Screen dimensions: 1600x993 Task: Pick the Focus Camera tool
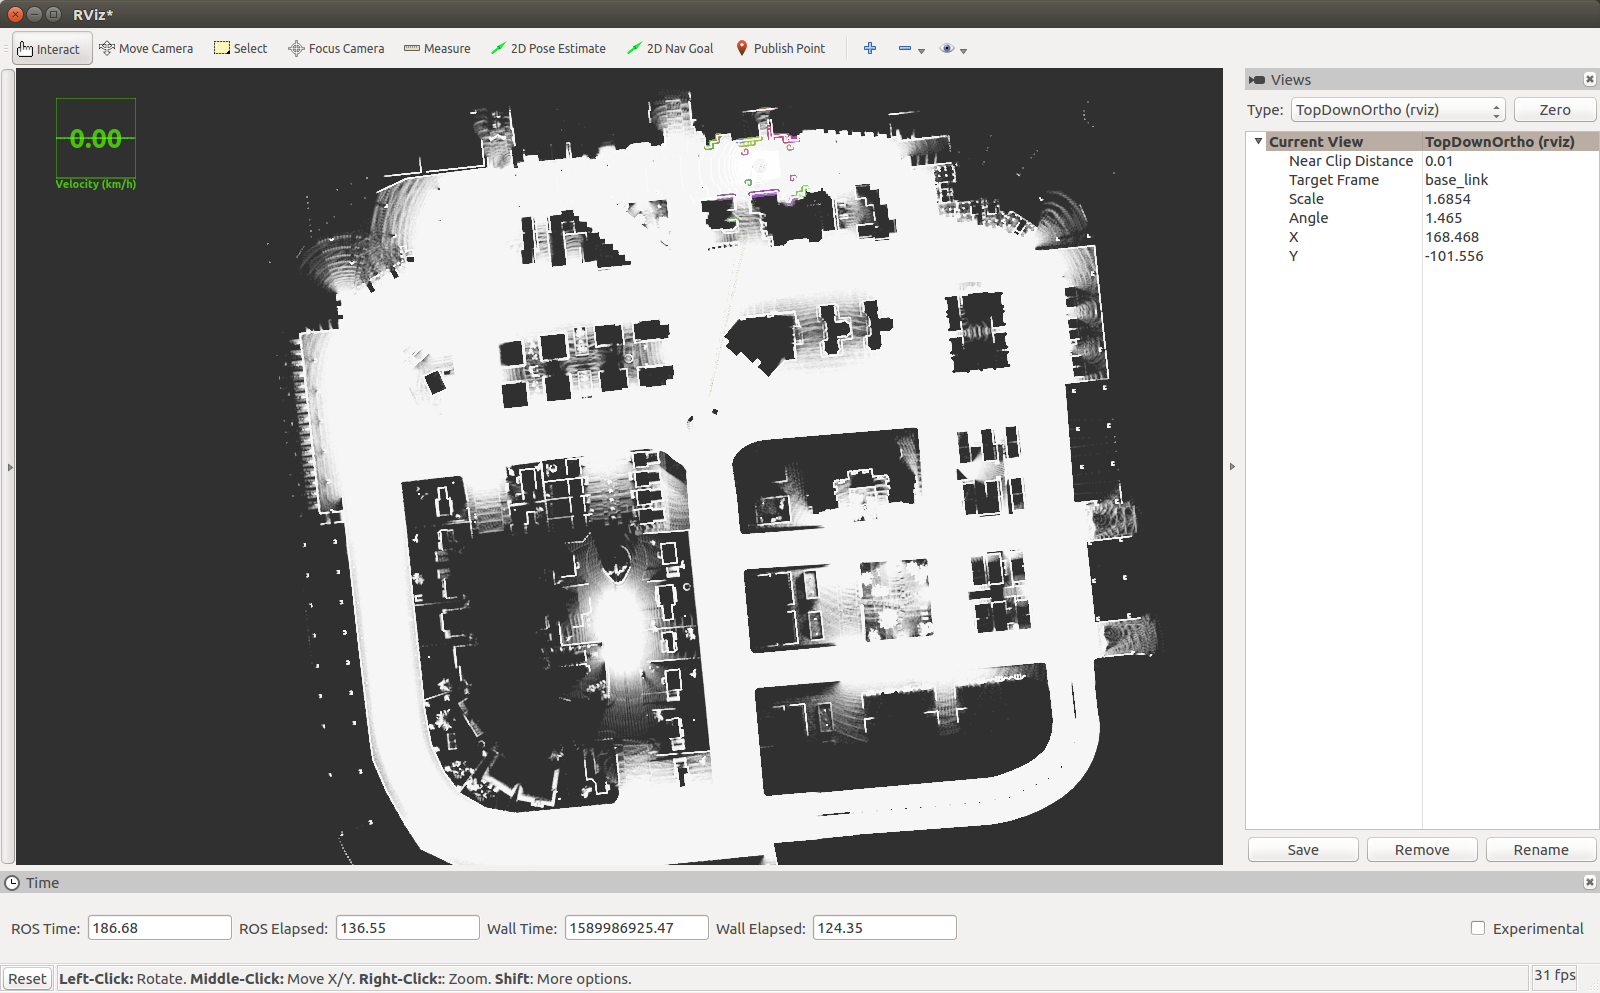(336, 49)
